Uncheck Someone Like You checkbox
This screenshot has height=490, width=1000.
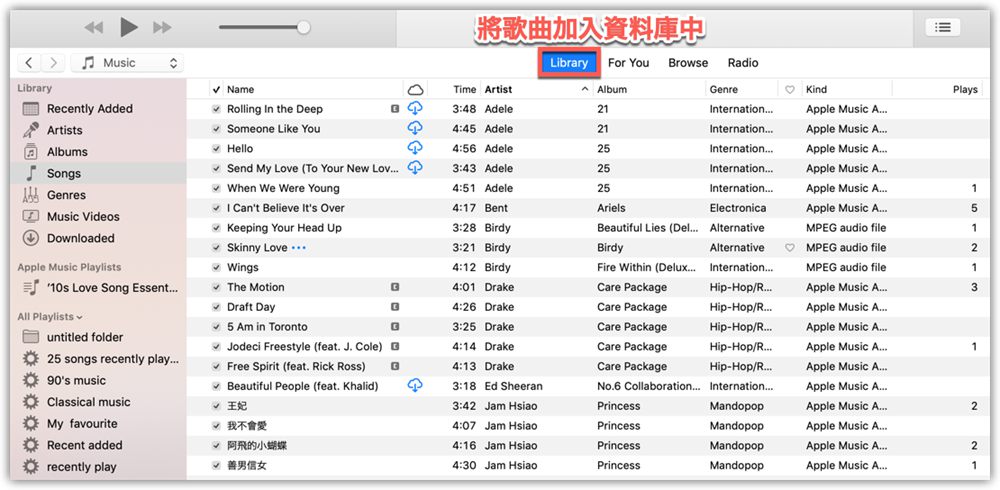coord(217,129)
